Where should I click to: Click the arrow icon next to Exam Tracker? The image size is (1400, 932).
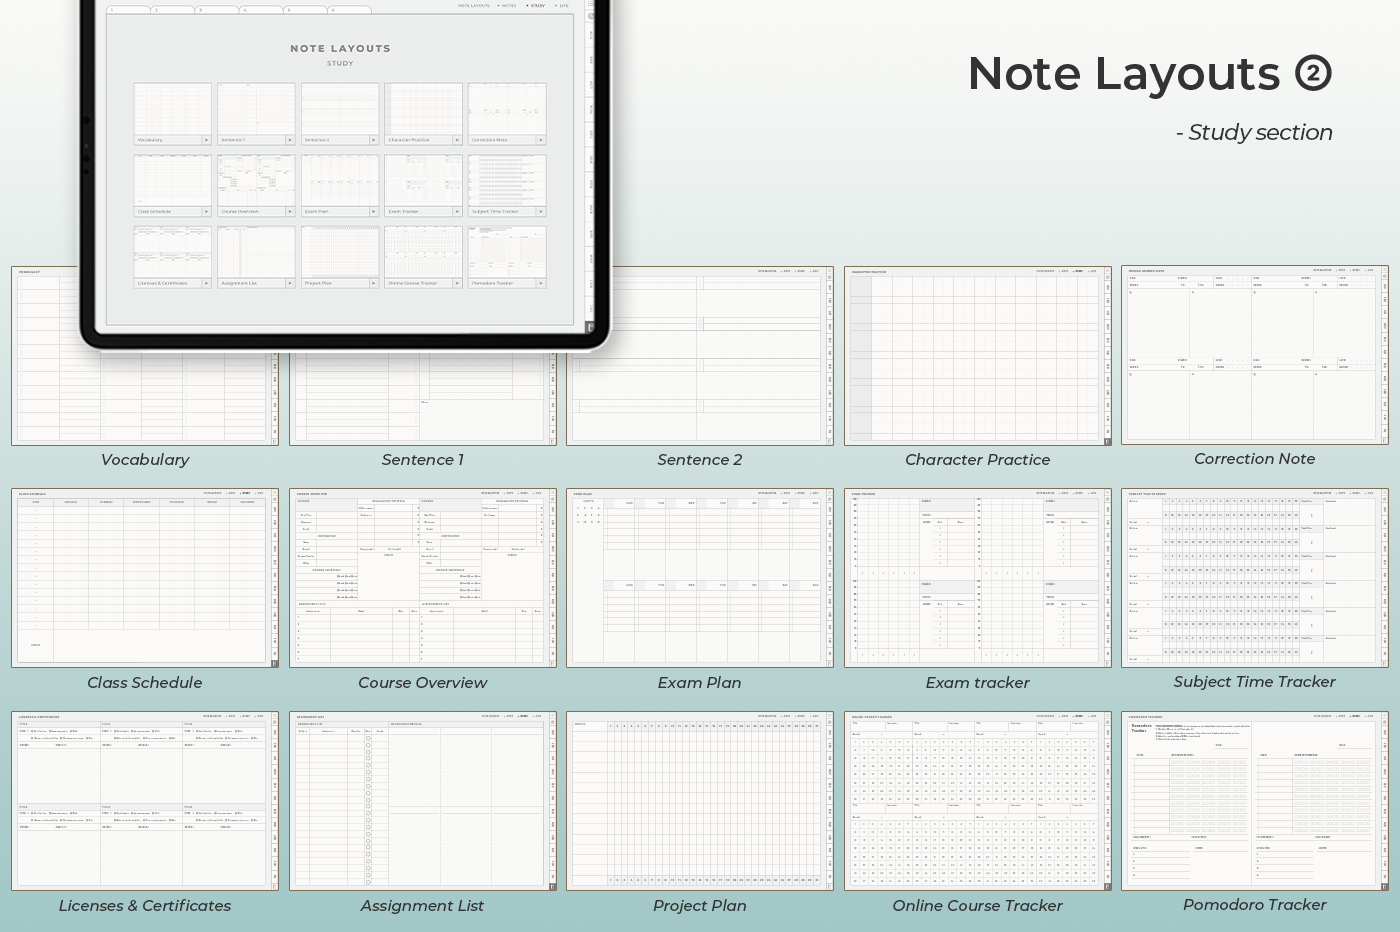coord(457,212)
